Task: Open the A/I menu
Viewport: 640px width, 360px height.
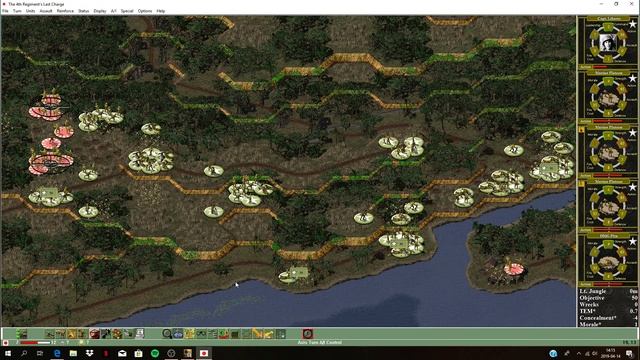Action: tap(113, 11)
